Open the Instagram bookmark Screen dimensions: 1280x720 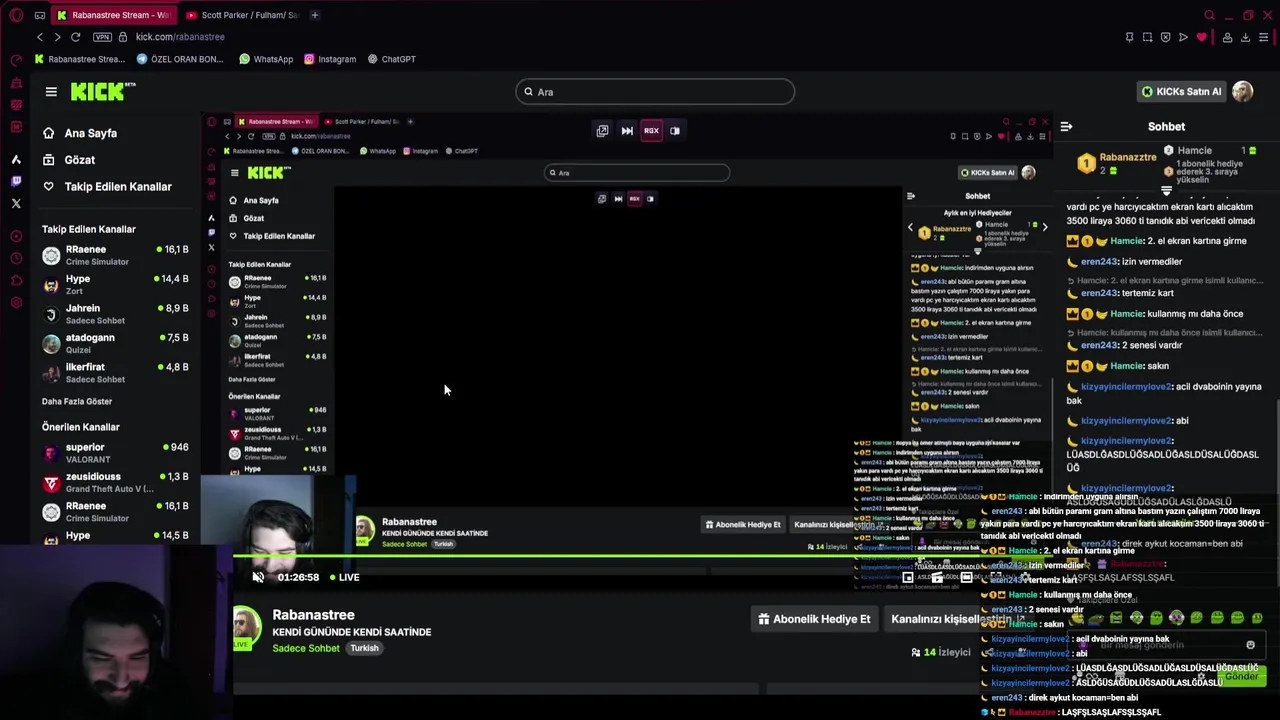click(x=330, y=59)
